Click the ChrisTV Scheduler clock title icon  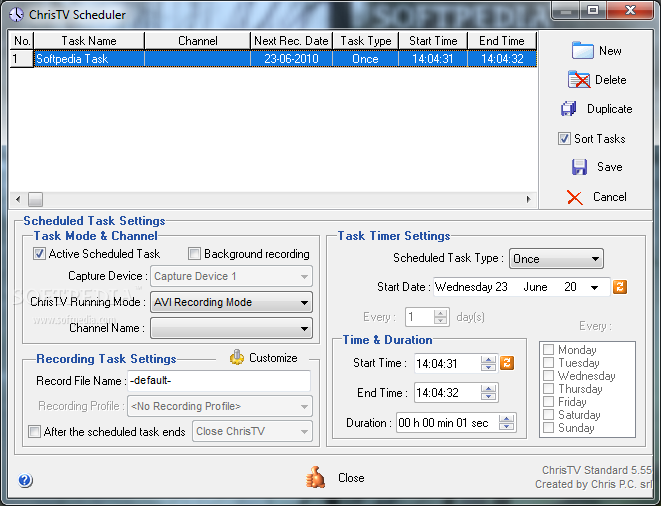pyautogui.click(x=16, y=14)
